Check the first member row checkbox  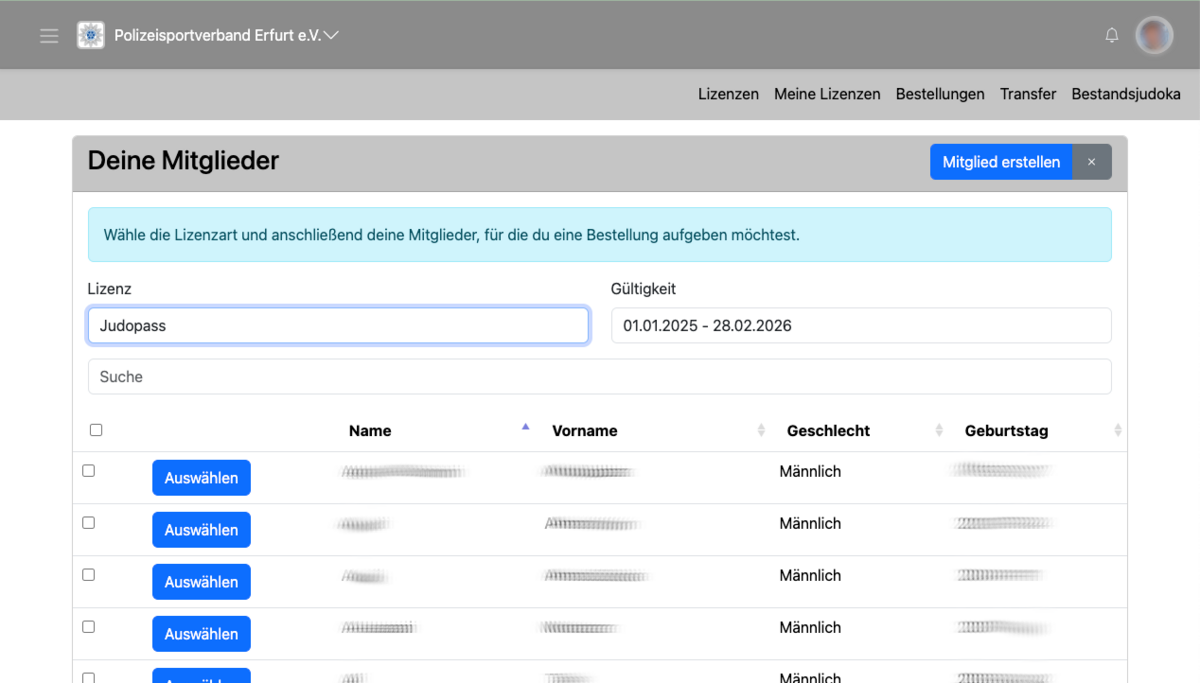[x=88, y=471]
